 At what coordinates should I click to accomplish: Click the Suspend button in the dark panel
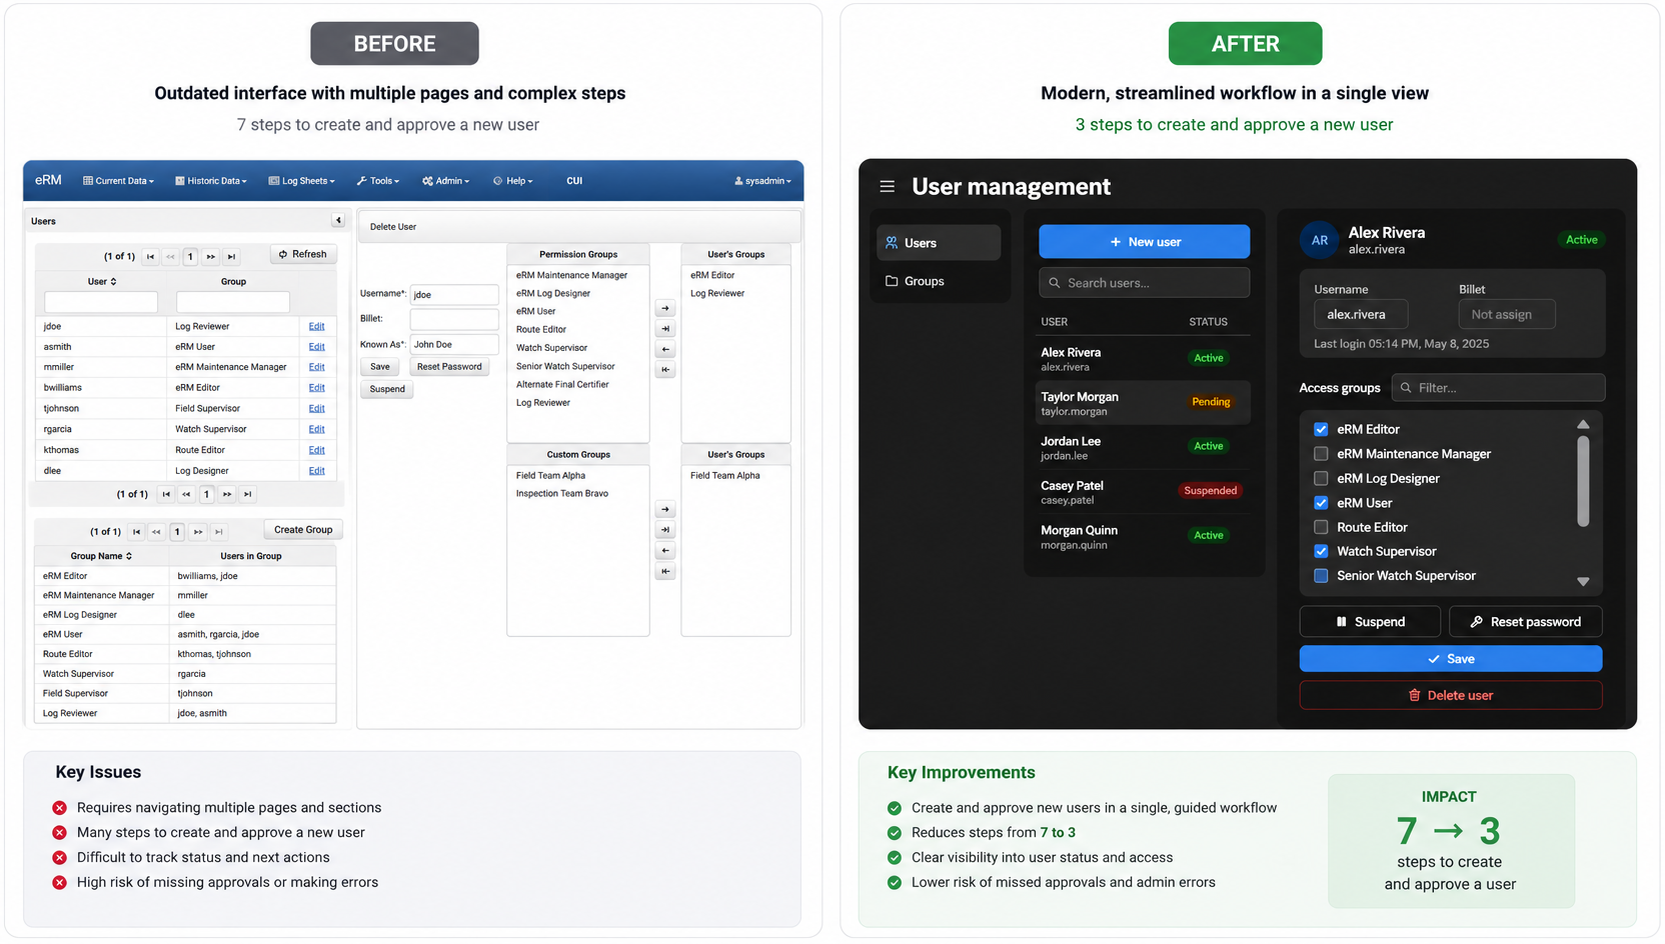tap(1370, 622)
